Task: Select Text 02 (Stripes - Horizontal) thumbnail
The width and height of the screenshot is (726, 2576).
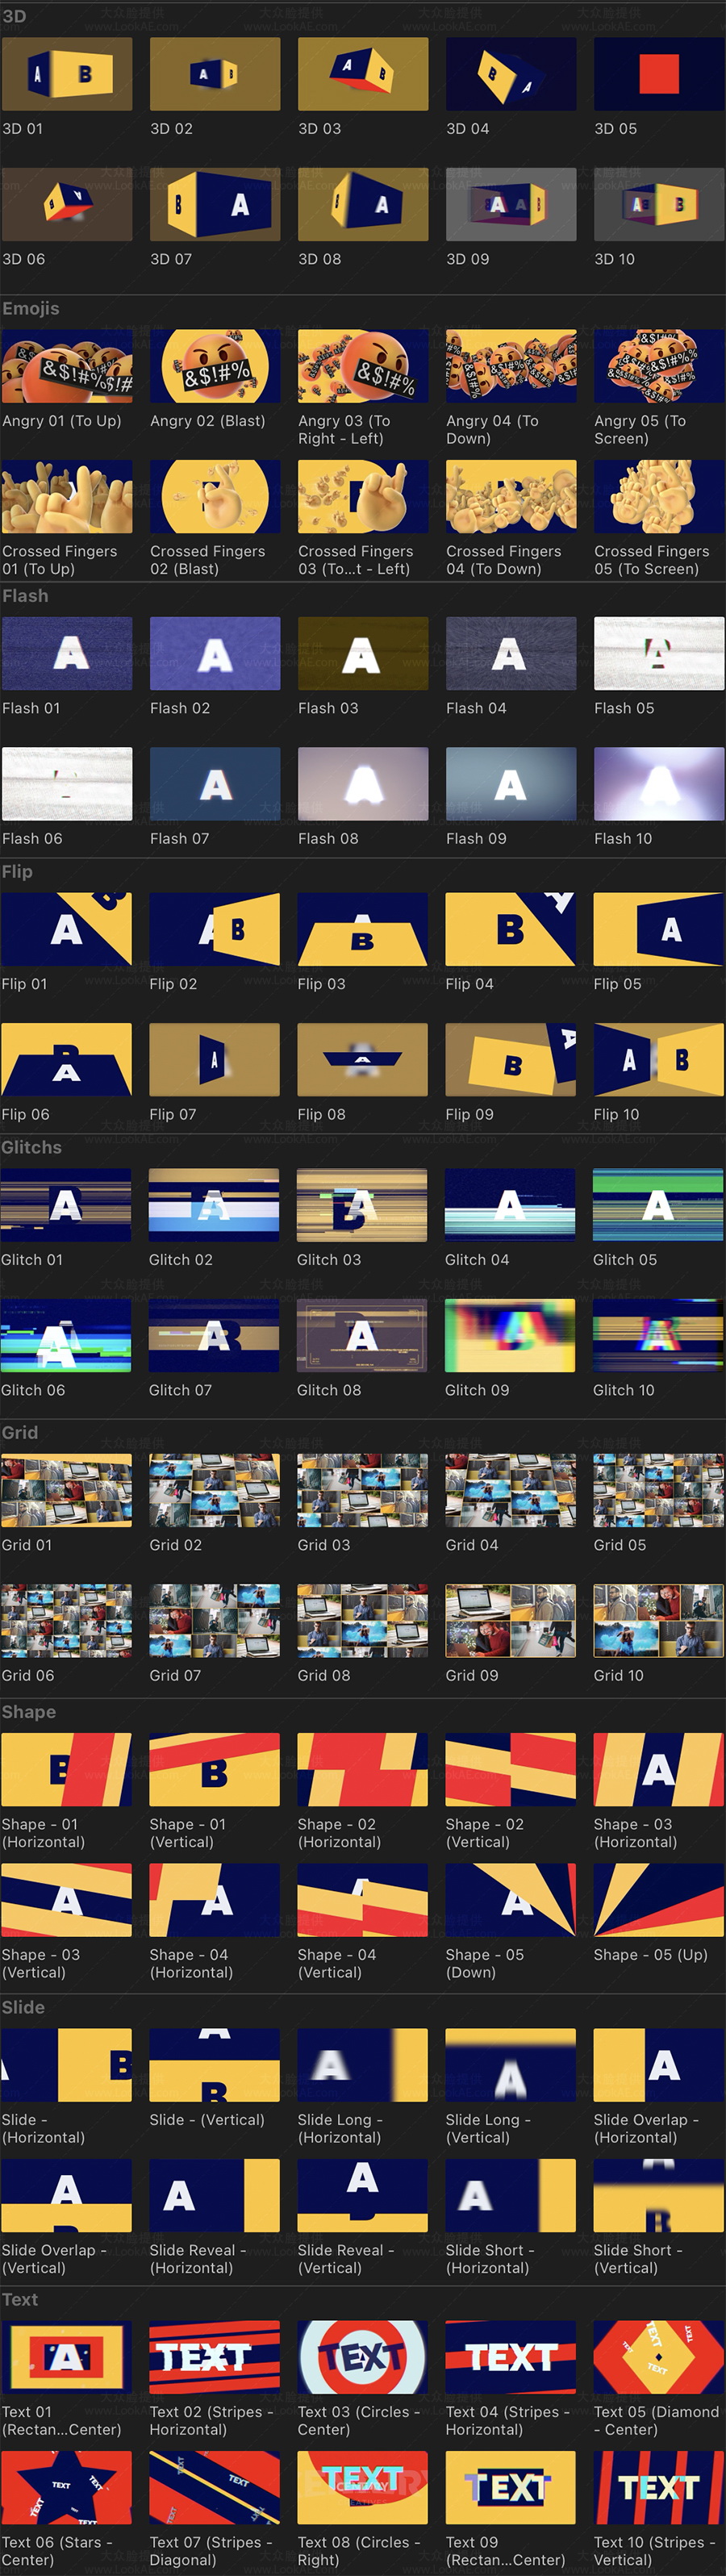Action: pos(214,2357)
